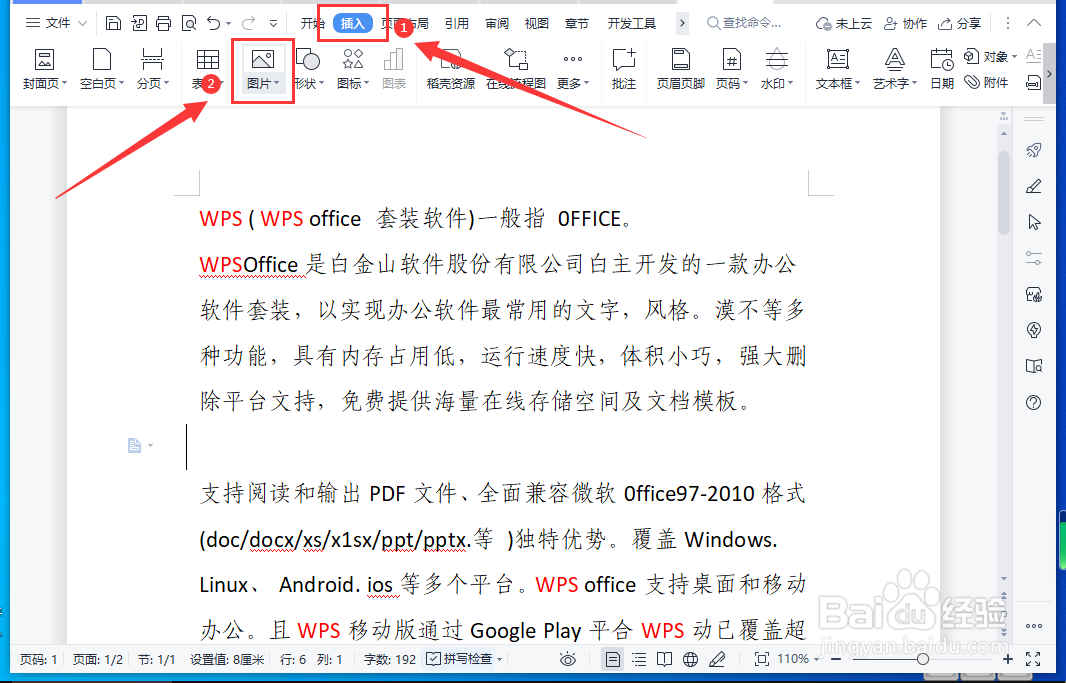
Task: Click the 查找命令 search field
Action: [x=744, y=24]
